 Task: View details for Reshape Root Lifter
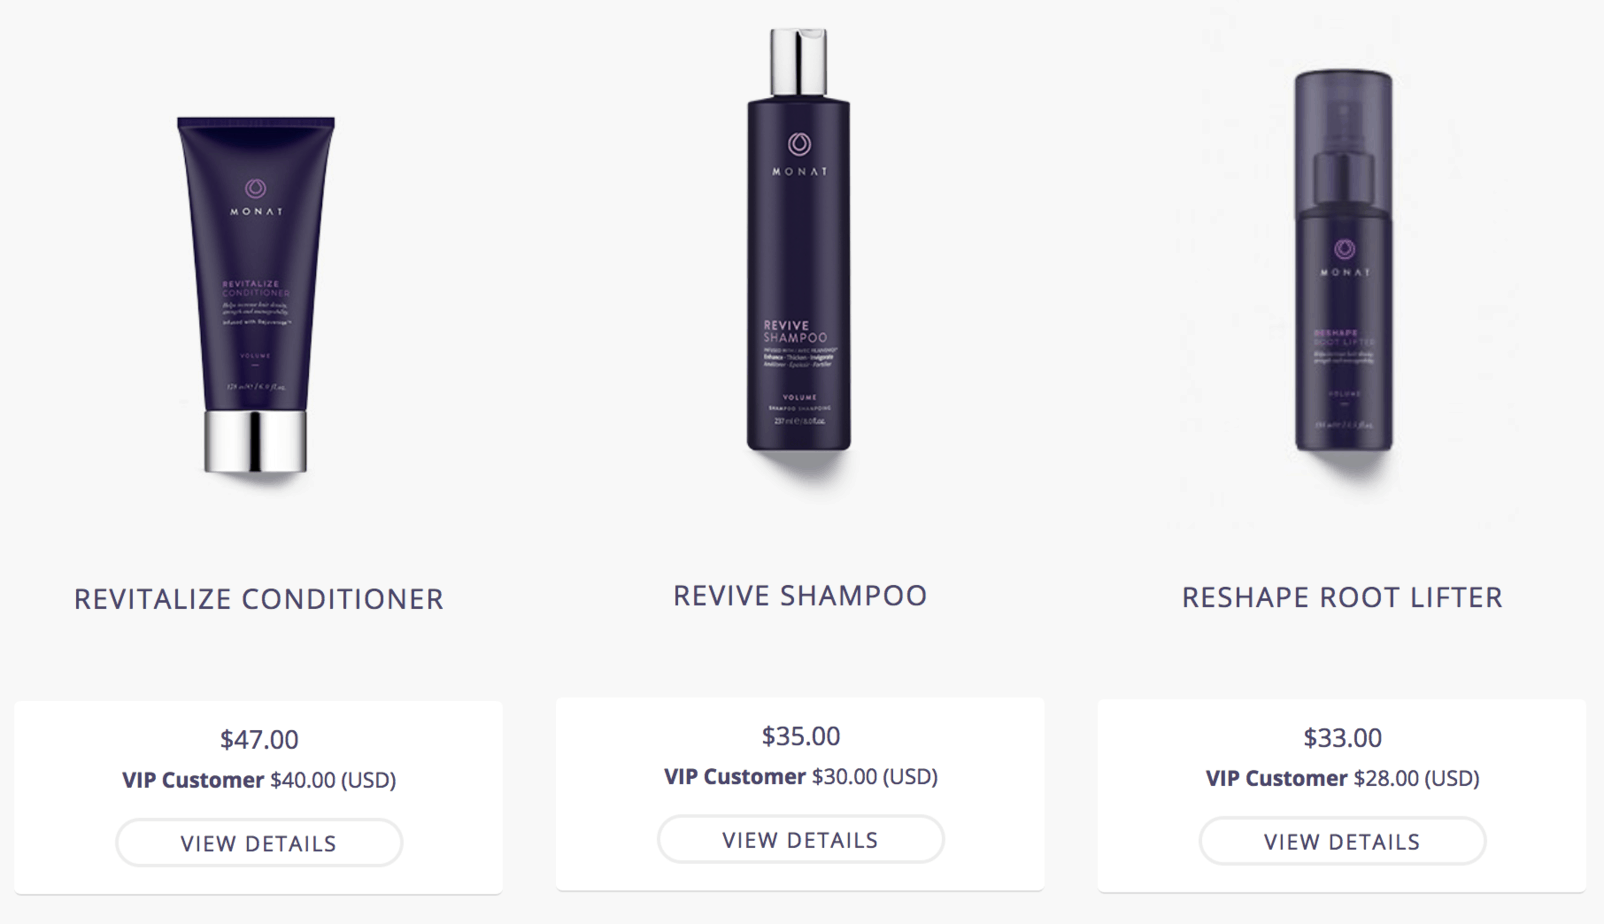(1342, 842)
